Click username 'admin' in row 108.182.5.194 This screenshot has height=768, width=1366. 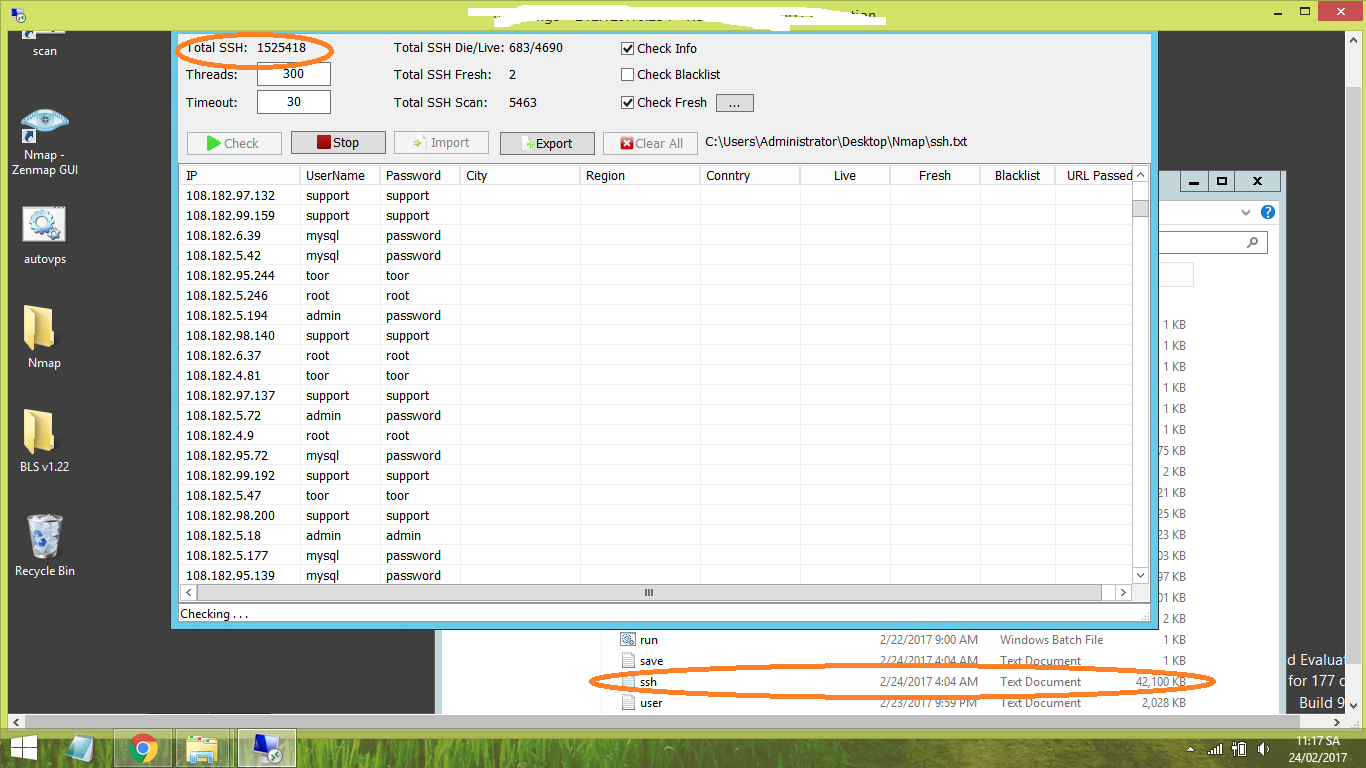pyautogui.click(x=323, y=316)
